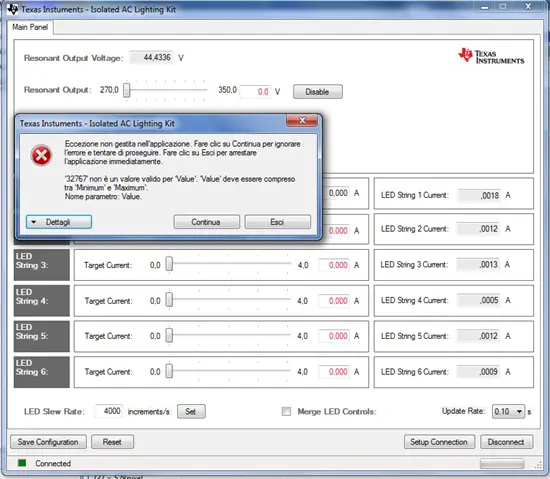The height and width of the screenshot is (479, 550).
Task: Click LED String 2 Current reading ,0012
Action: 478,229
